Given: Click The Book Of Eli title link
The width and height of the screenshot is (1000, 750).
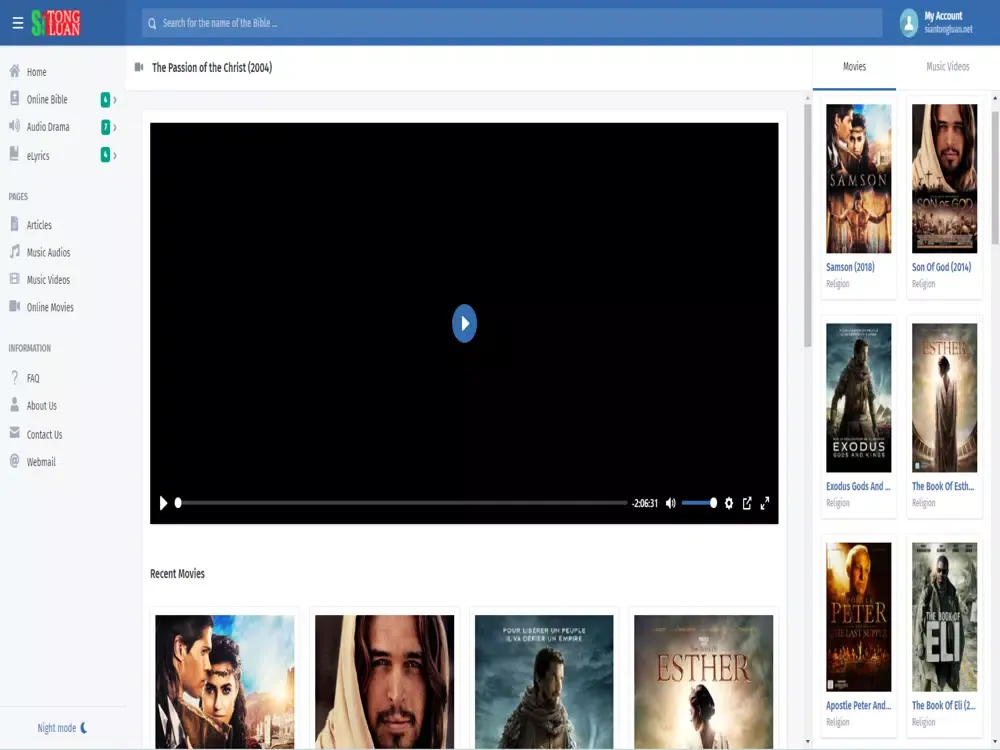Looking at the screenshot, I should pos(943,706).
